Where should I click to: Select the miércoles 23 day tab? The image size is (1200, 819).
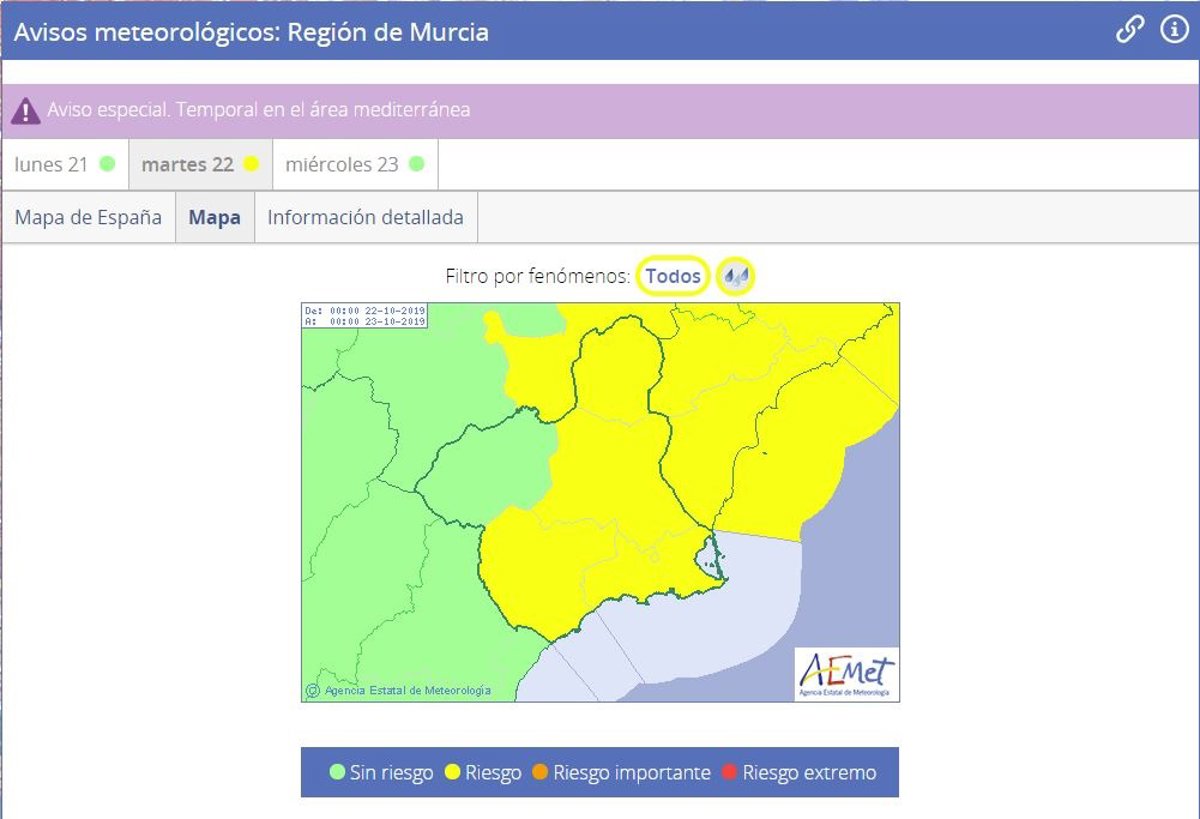point(342,165)
